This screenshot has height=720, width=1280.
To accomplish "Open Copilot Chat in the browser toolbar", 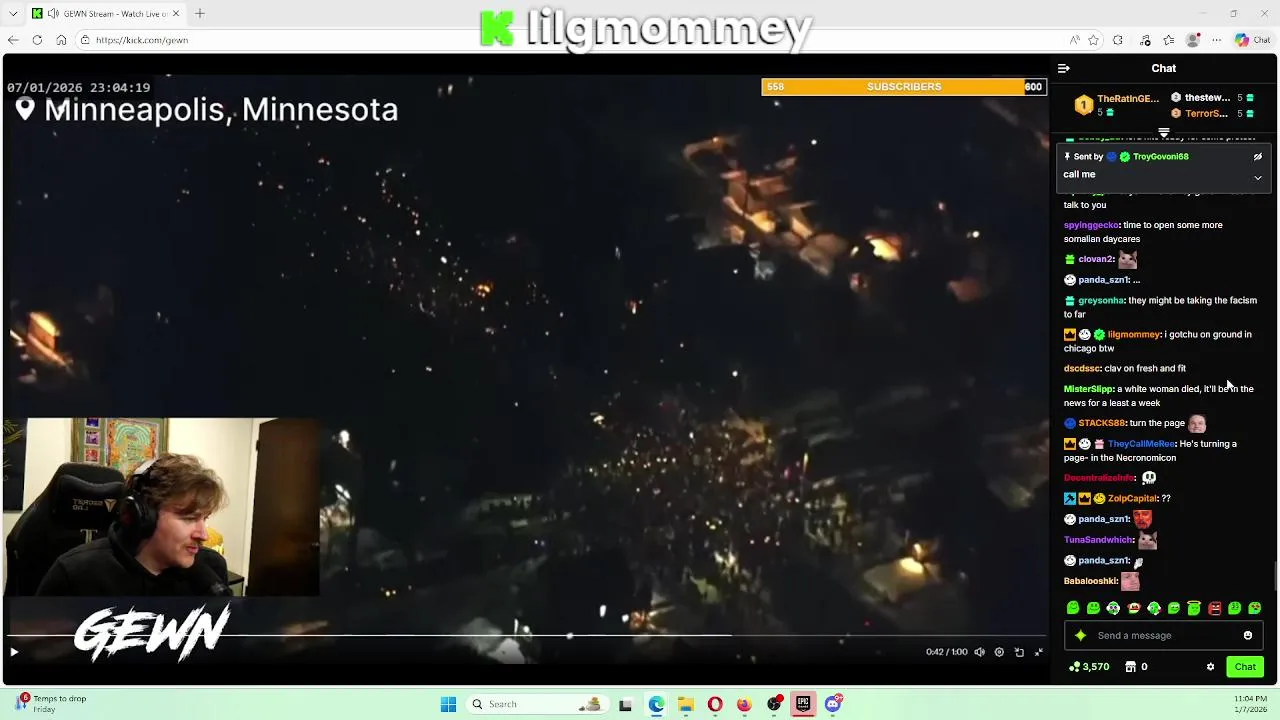I will [1251, 40].
